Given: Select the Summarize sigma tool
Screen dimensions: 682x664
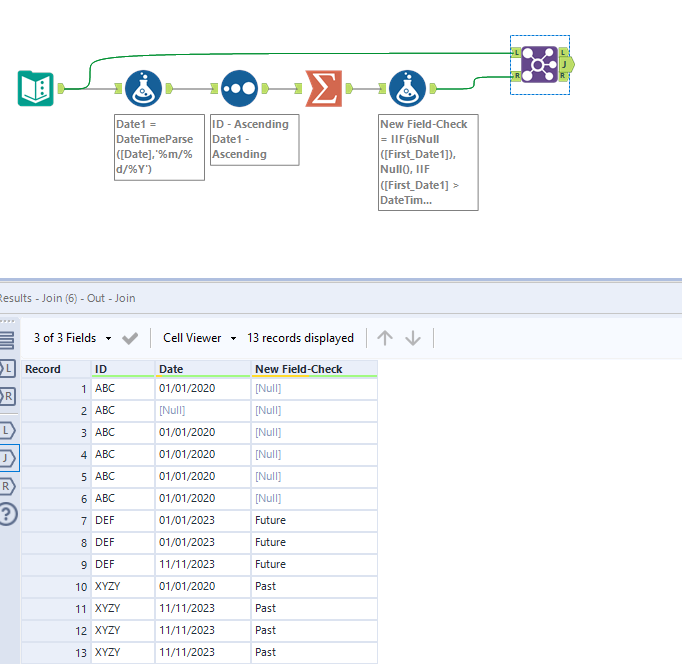Looking at the screenshot, I should tap(324, 88).
